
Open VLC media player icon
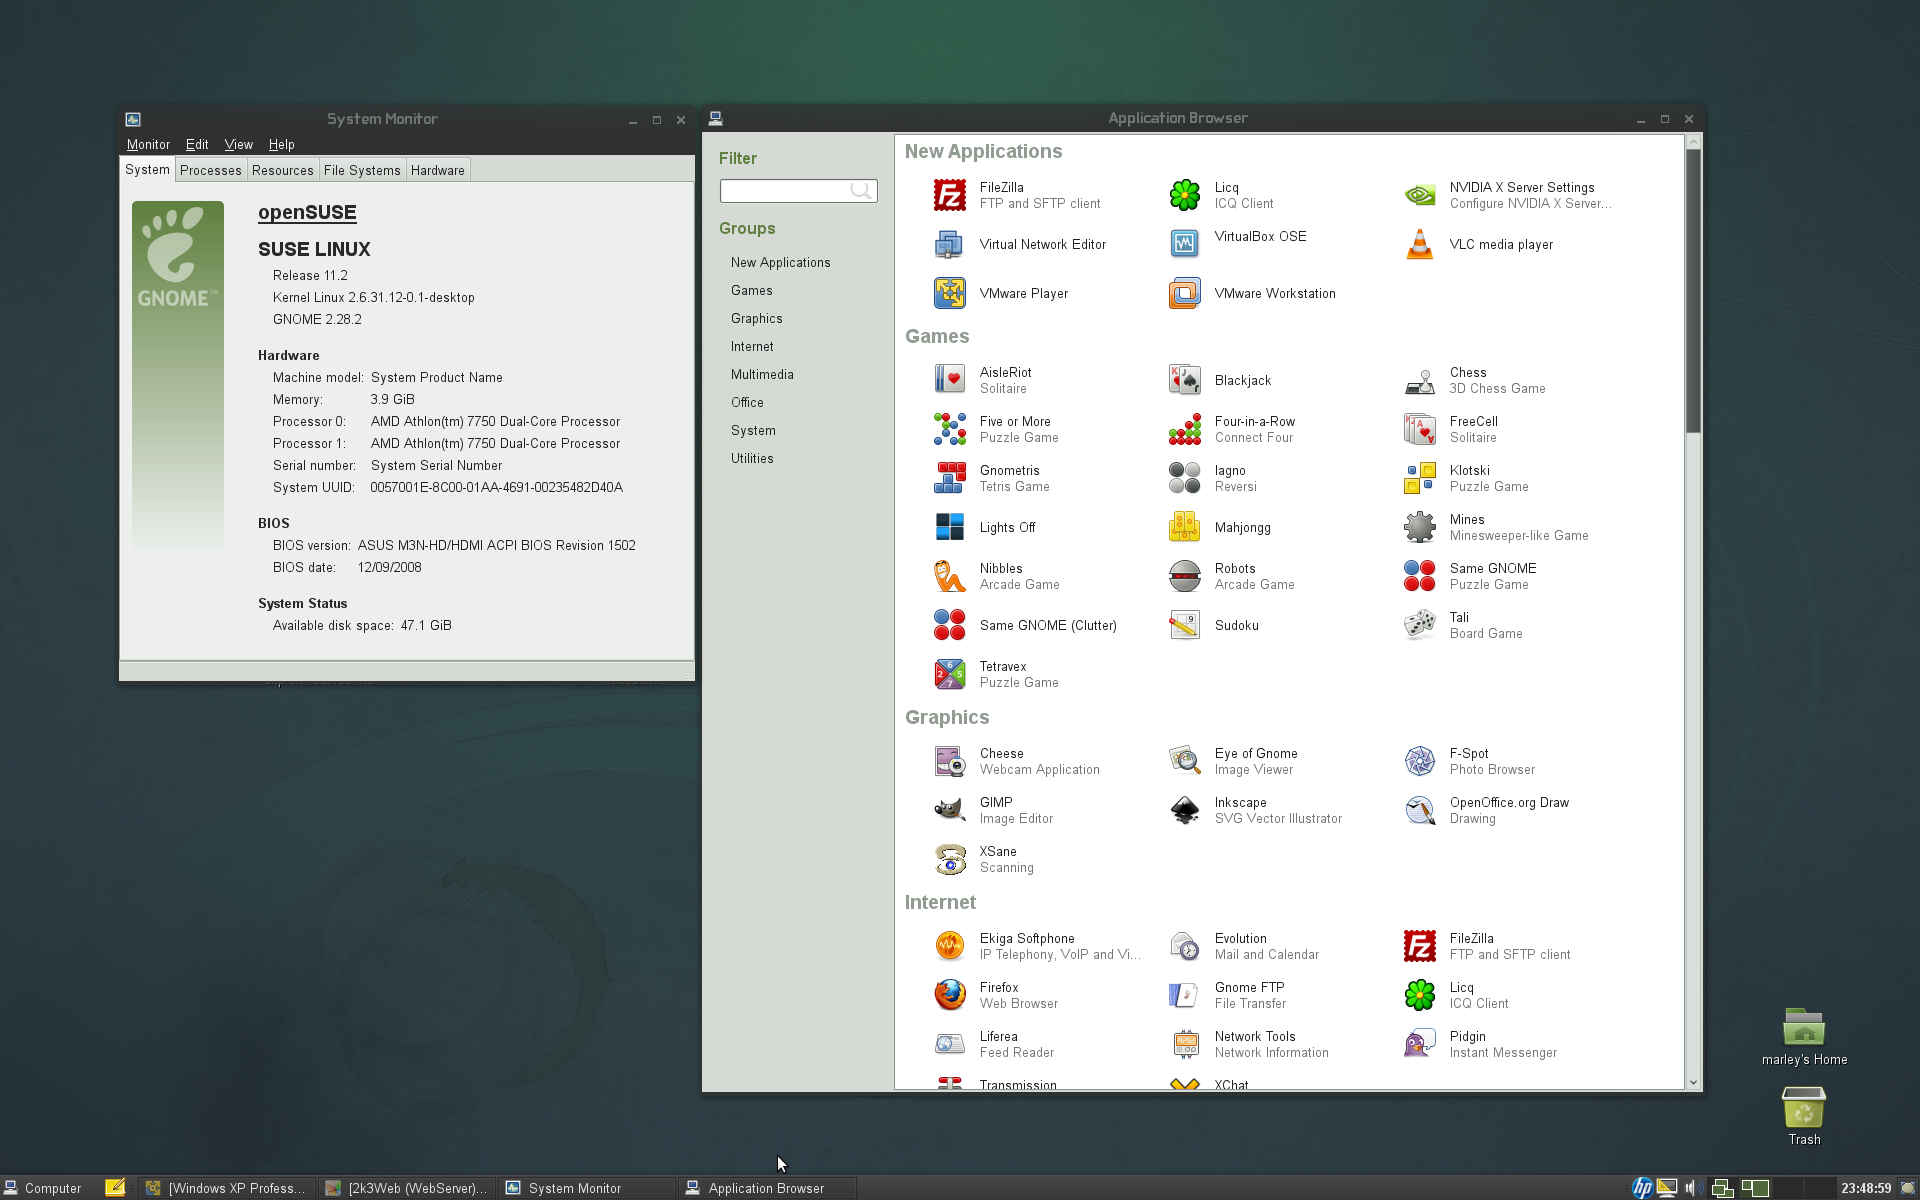tap(1419, 244)
